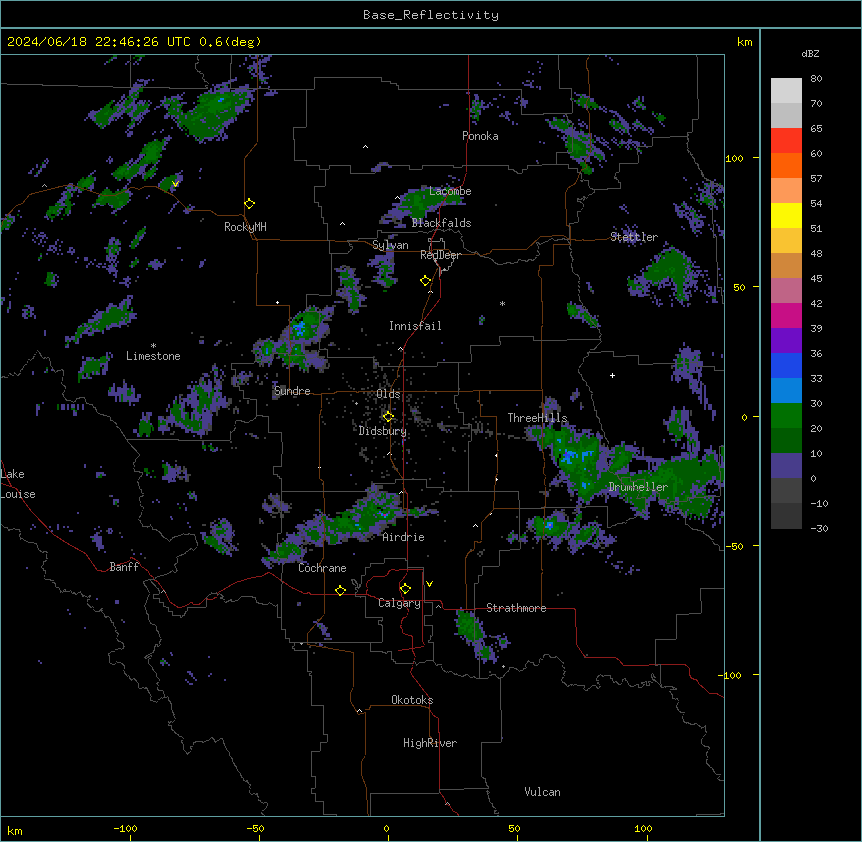The height and width of the screenshot is (842, 862).
Task: Click the Sundre label
Action: 292,391
